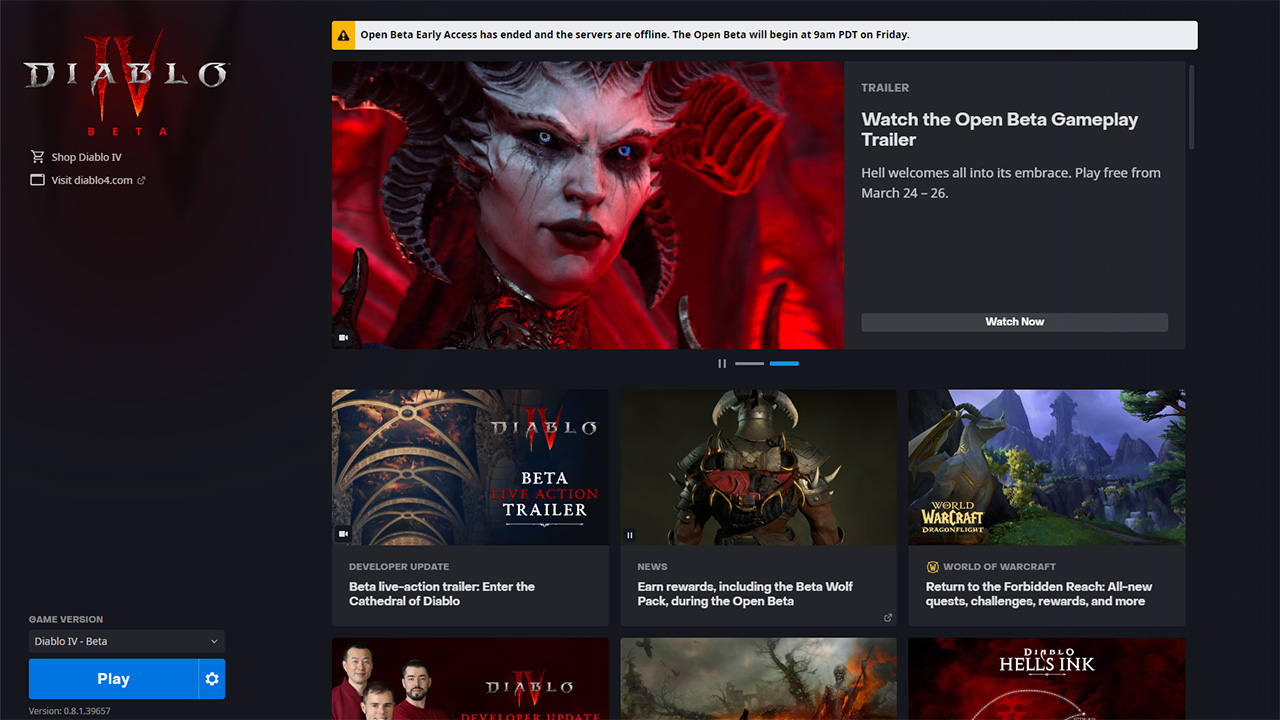Click the external link arrow after diablo4.com
1280x720 pixels.
coord(141,181)
